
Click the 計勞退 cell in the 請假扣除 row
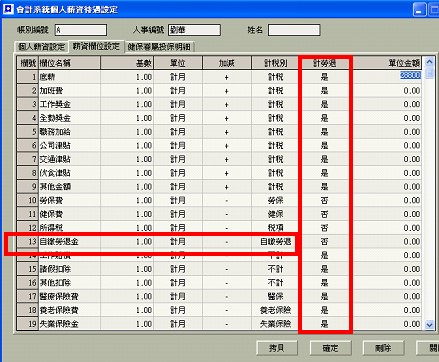click(325, 269)
